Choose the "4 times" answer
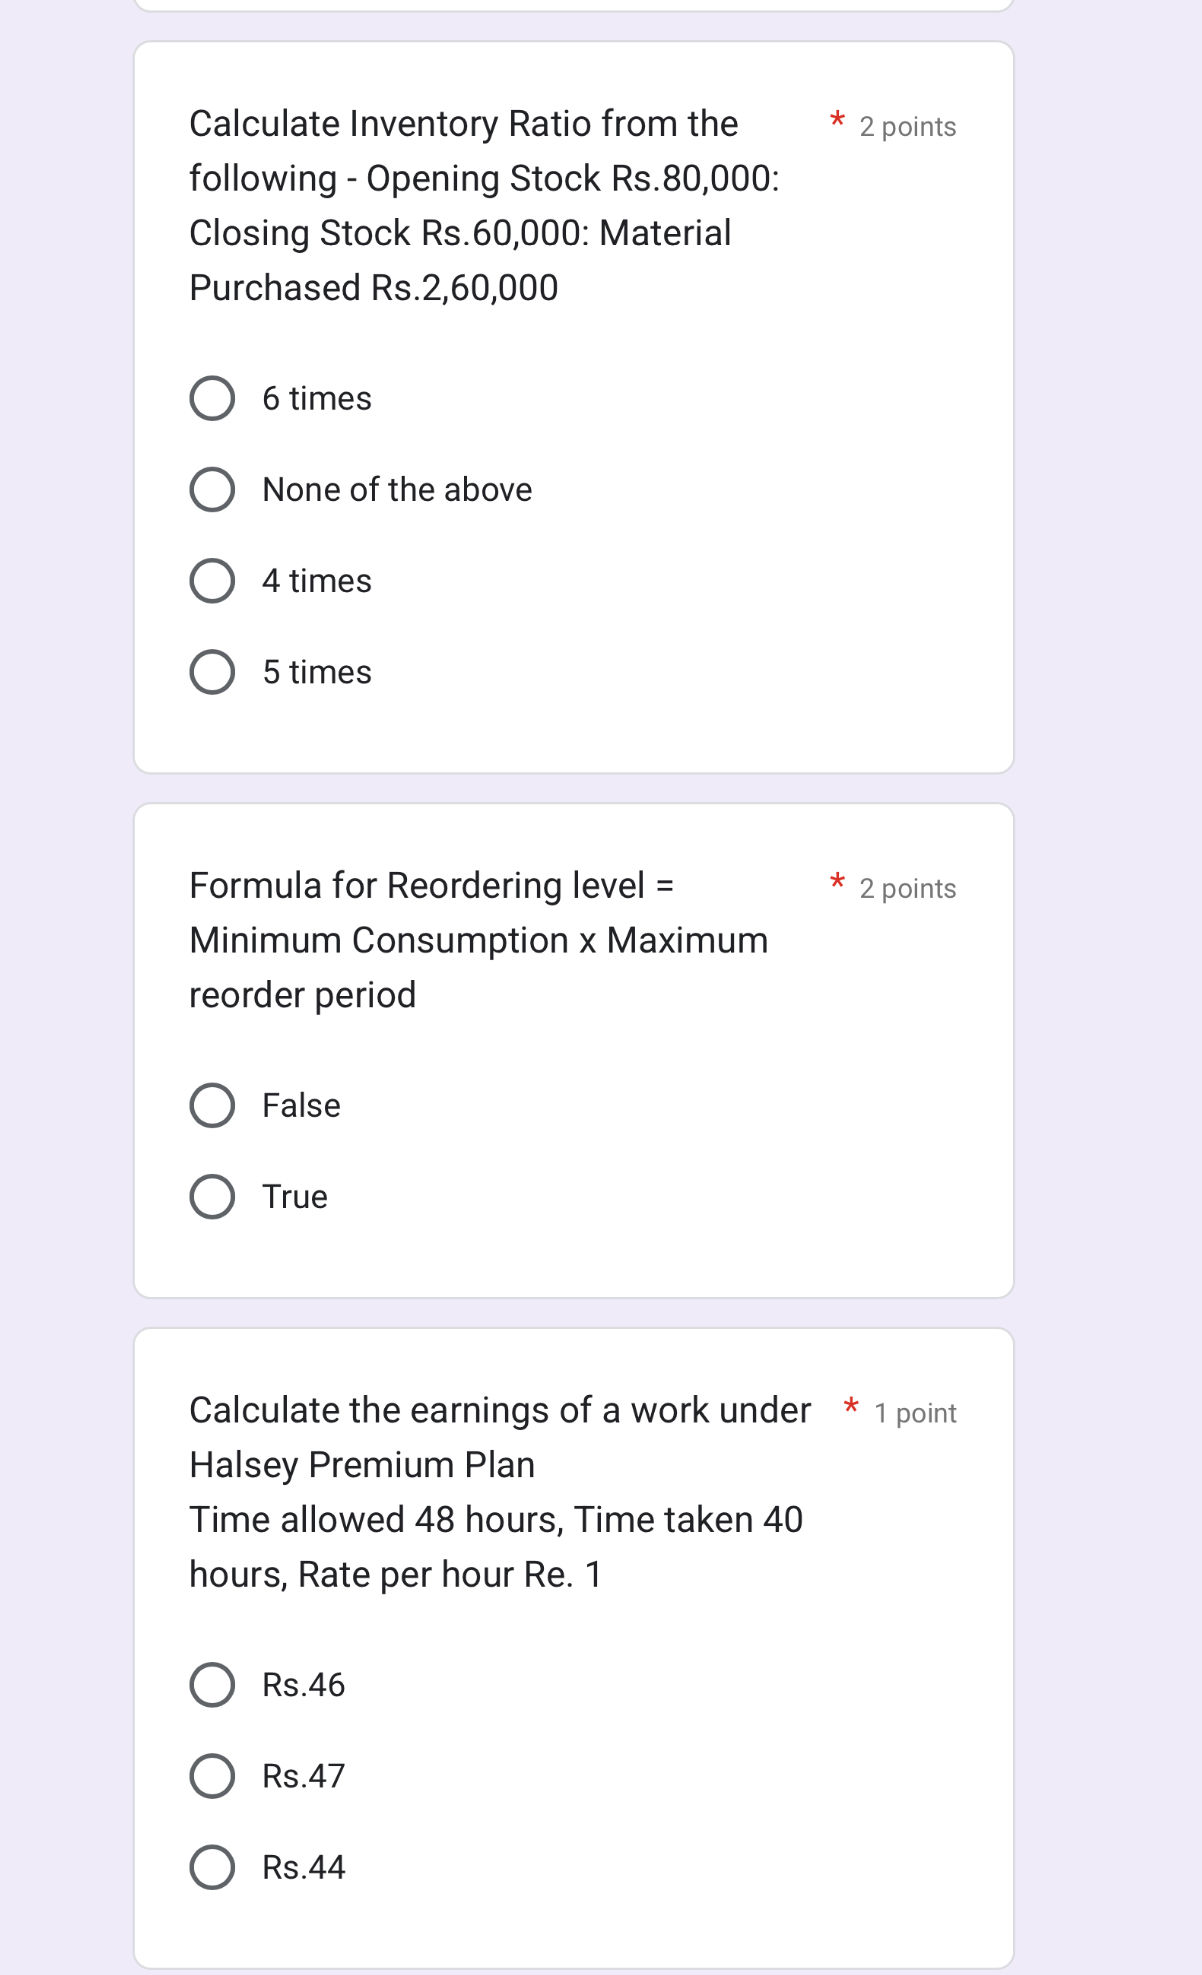Viewport: 1202px width, 1975px height. [211, 579]
